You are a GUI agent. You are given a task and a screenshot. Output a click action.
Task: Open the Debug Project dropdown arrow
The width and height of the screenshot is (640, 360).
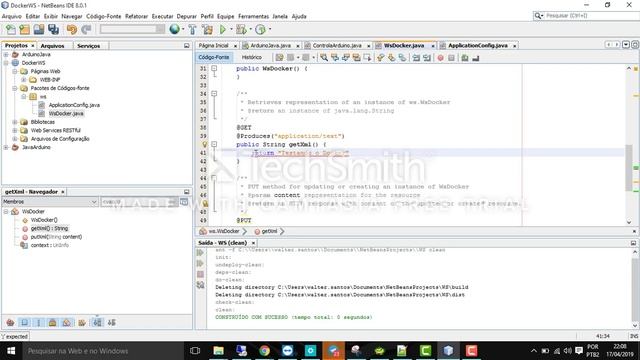click(x=250, y=29)
